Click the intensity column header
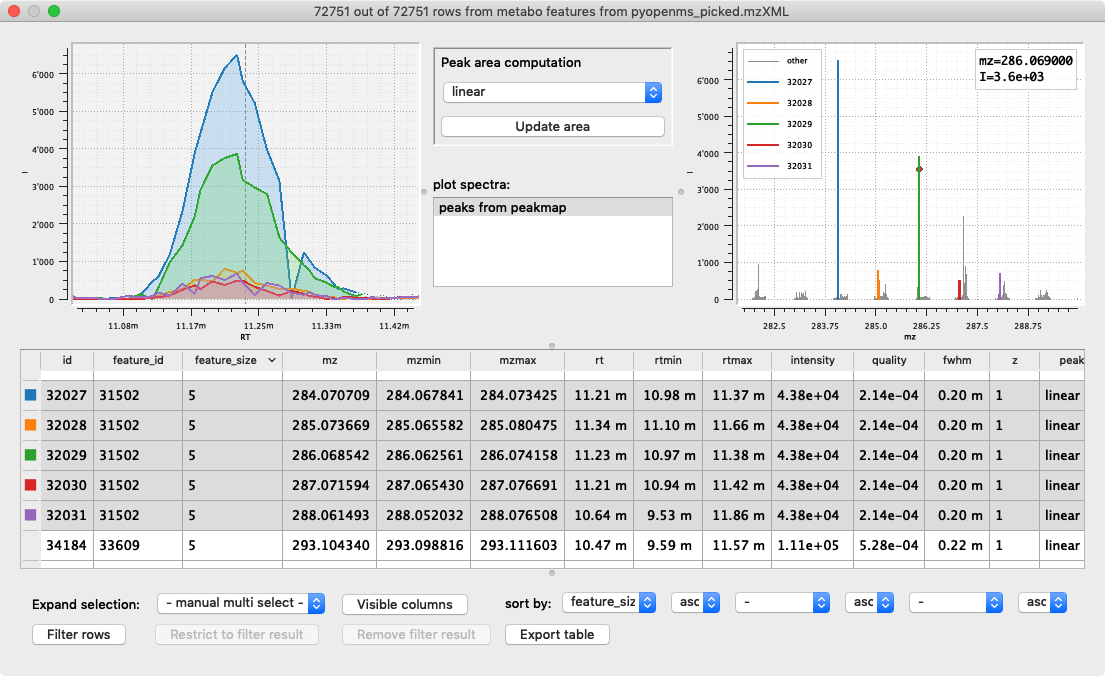1105x676 pixels. coord(813,360)
